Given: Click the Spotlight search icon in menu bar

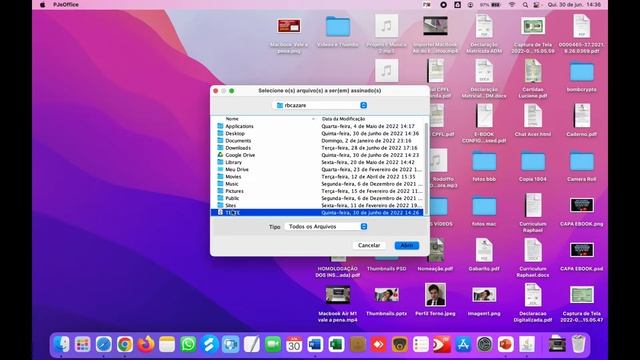Looking at the screenshot, I should click(525, 4).
